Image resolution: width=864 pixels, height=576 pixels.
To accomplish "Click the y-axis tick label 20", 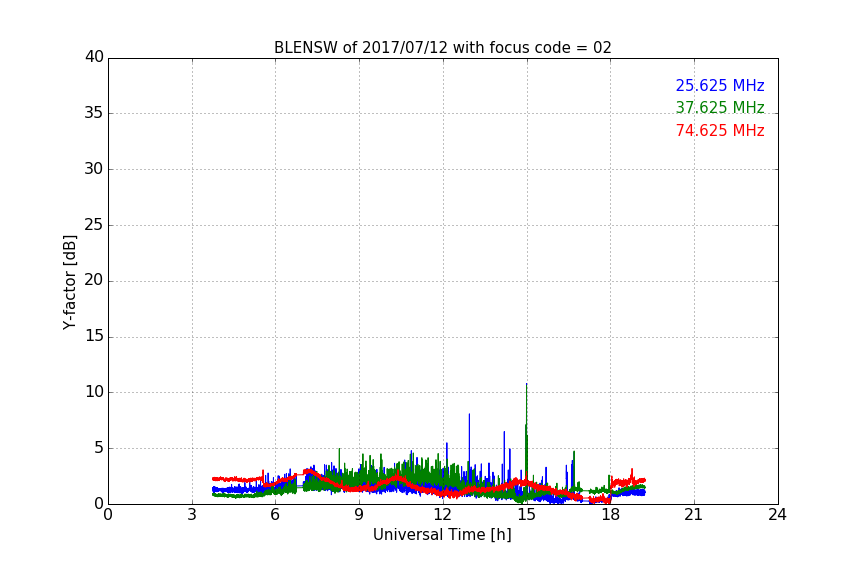I will click(94, 280).
